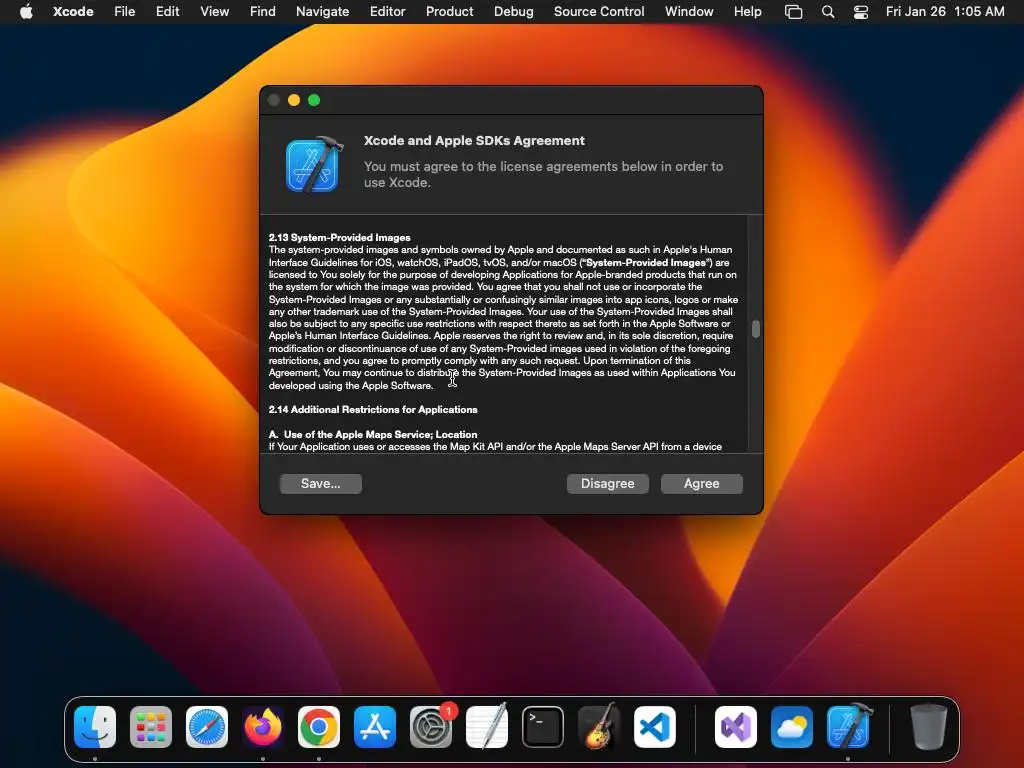
Task: Click the date and time in the menu bar
Action: [x=945, y=11]
